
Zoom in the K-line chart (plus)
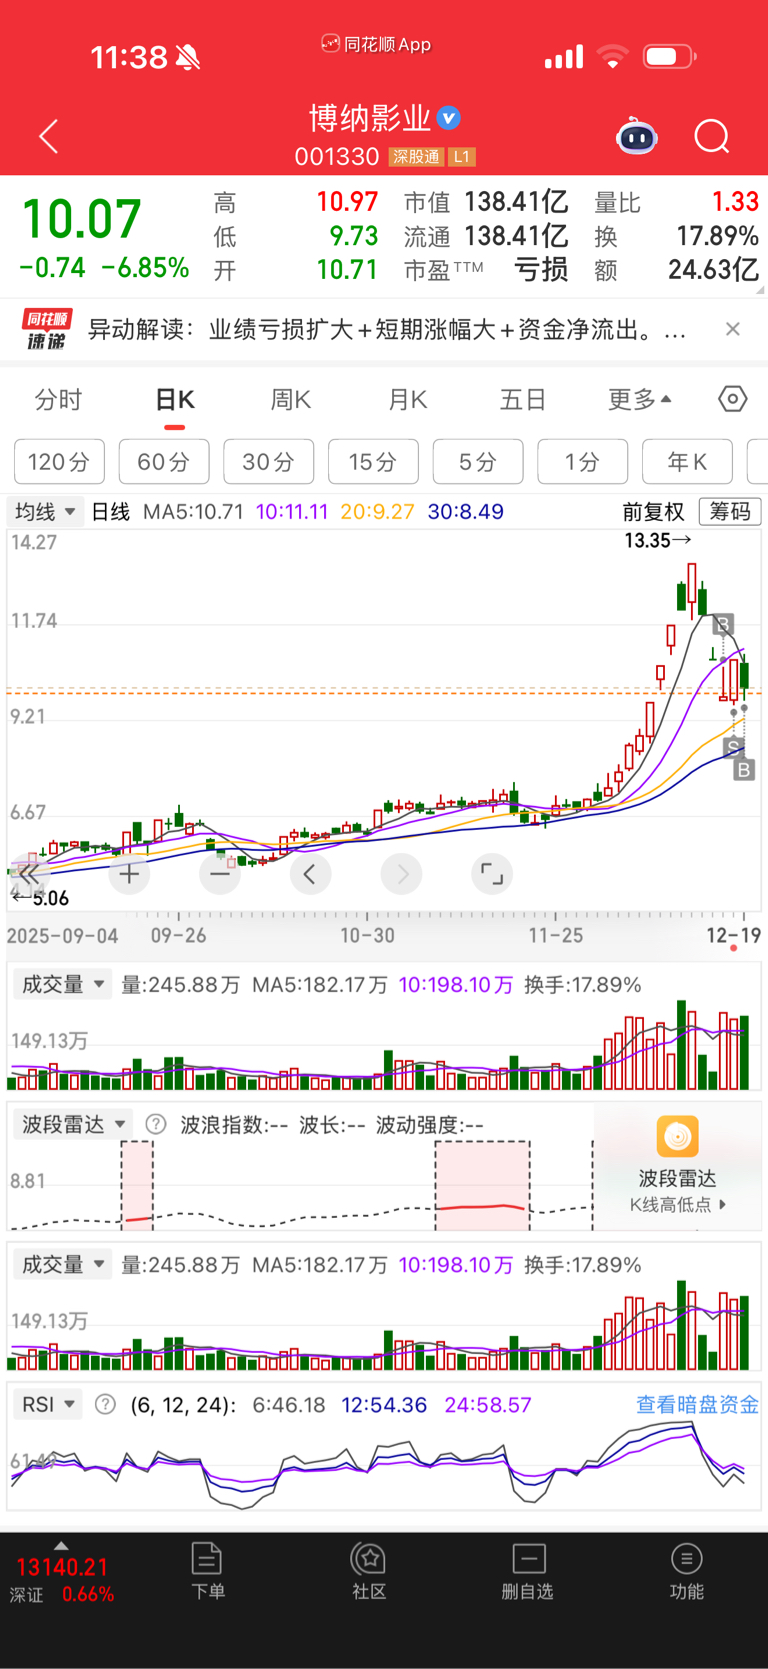[129, 874]
